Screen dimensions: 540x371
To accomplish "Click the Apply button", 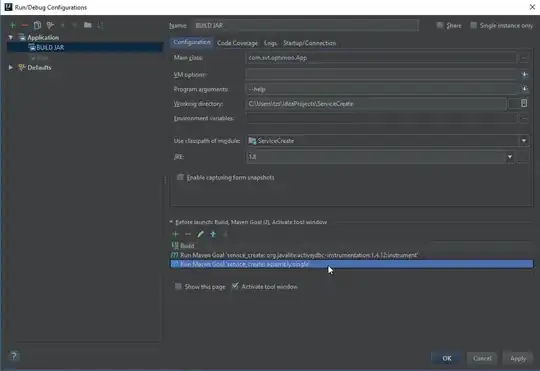I will pos(518,358).
